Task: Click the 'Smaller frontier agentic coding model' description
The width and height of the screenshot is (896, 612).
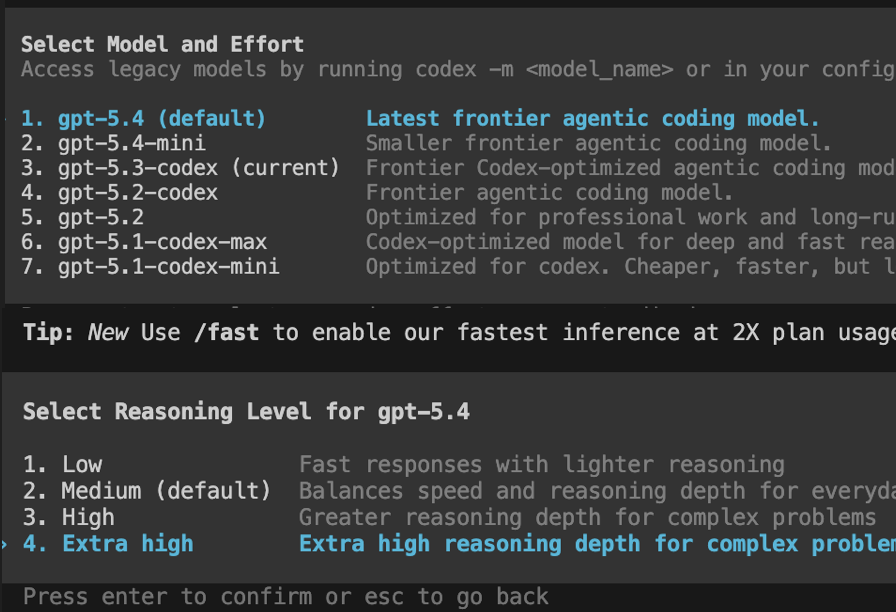Action: (x=598, y=143)
